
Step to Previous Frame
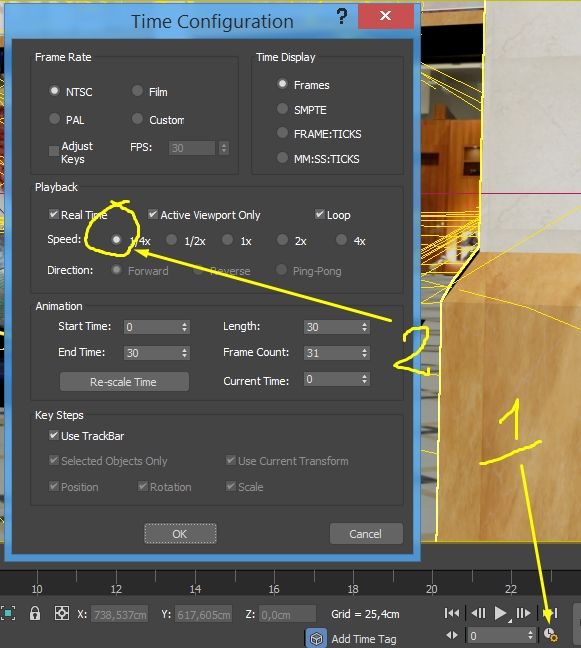click(478, 613)
